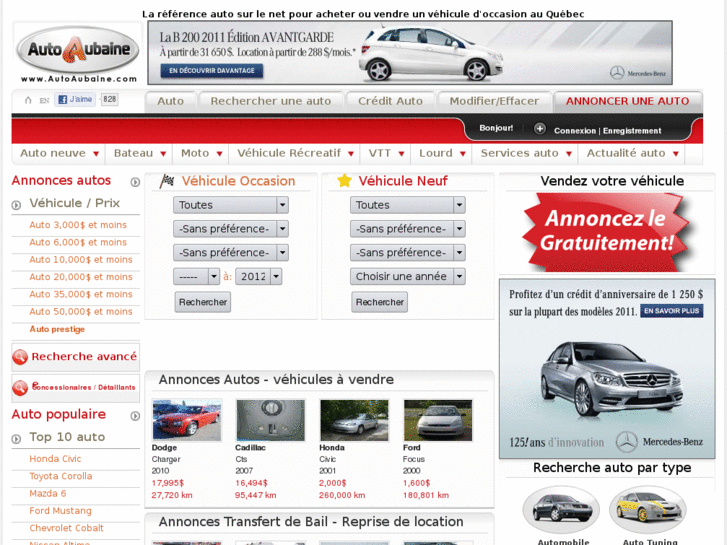
Task: Open the Rechercher une auto tab
Action: pyautogui.click(x=271, y=101)
